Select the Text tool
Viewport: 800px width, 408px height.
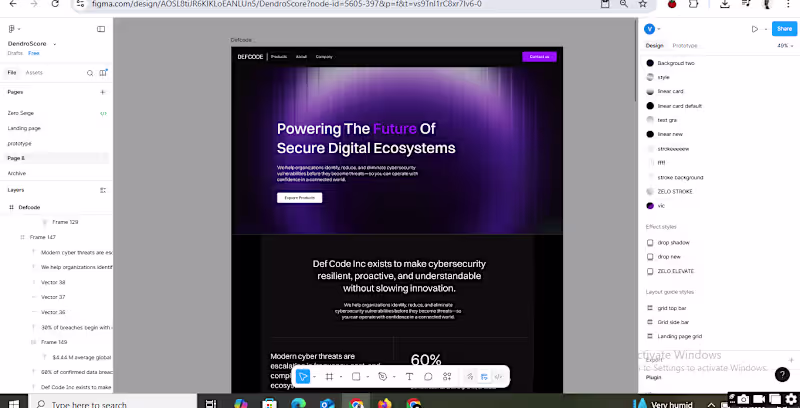tap(409, 377)
